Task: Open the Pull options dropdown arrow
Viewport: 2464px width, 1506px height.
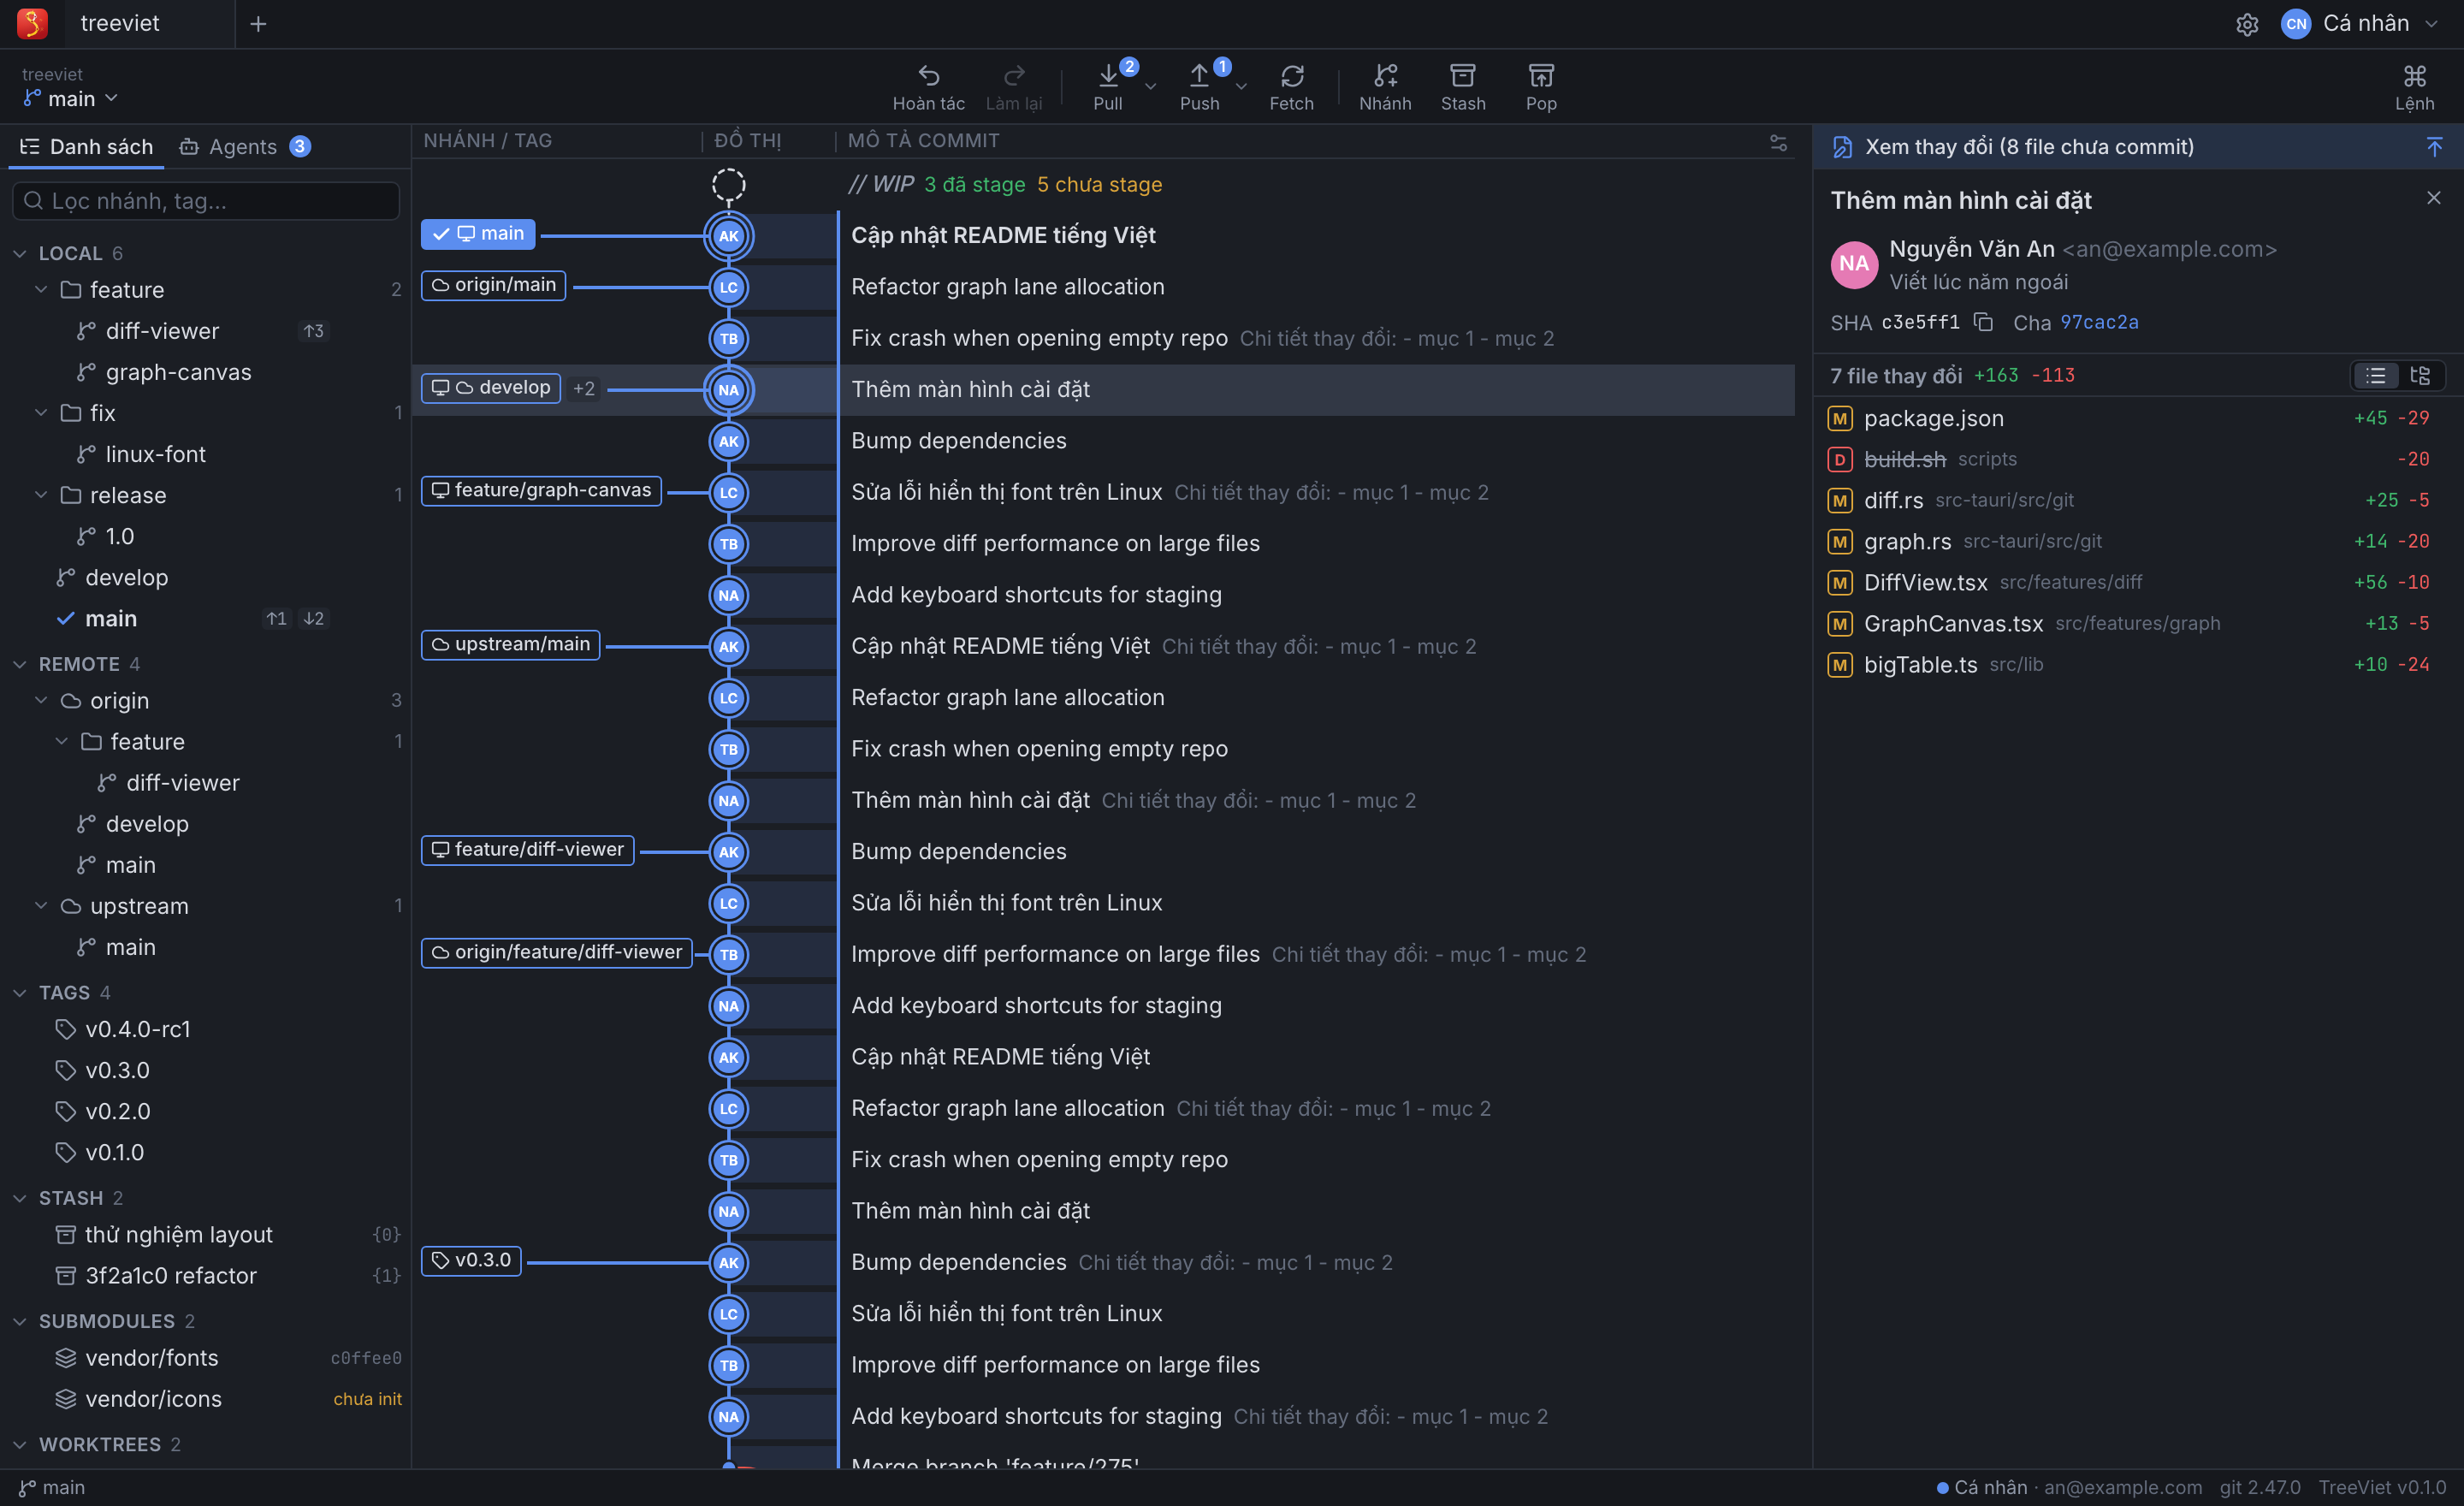Action: (1150, 87)
